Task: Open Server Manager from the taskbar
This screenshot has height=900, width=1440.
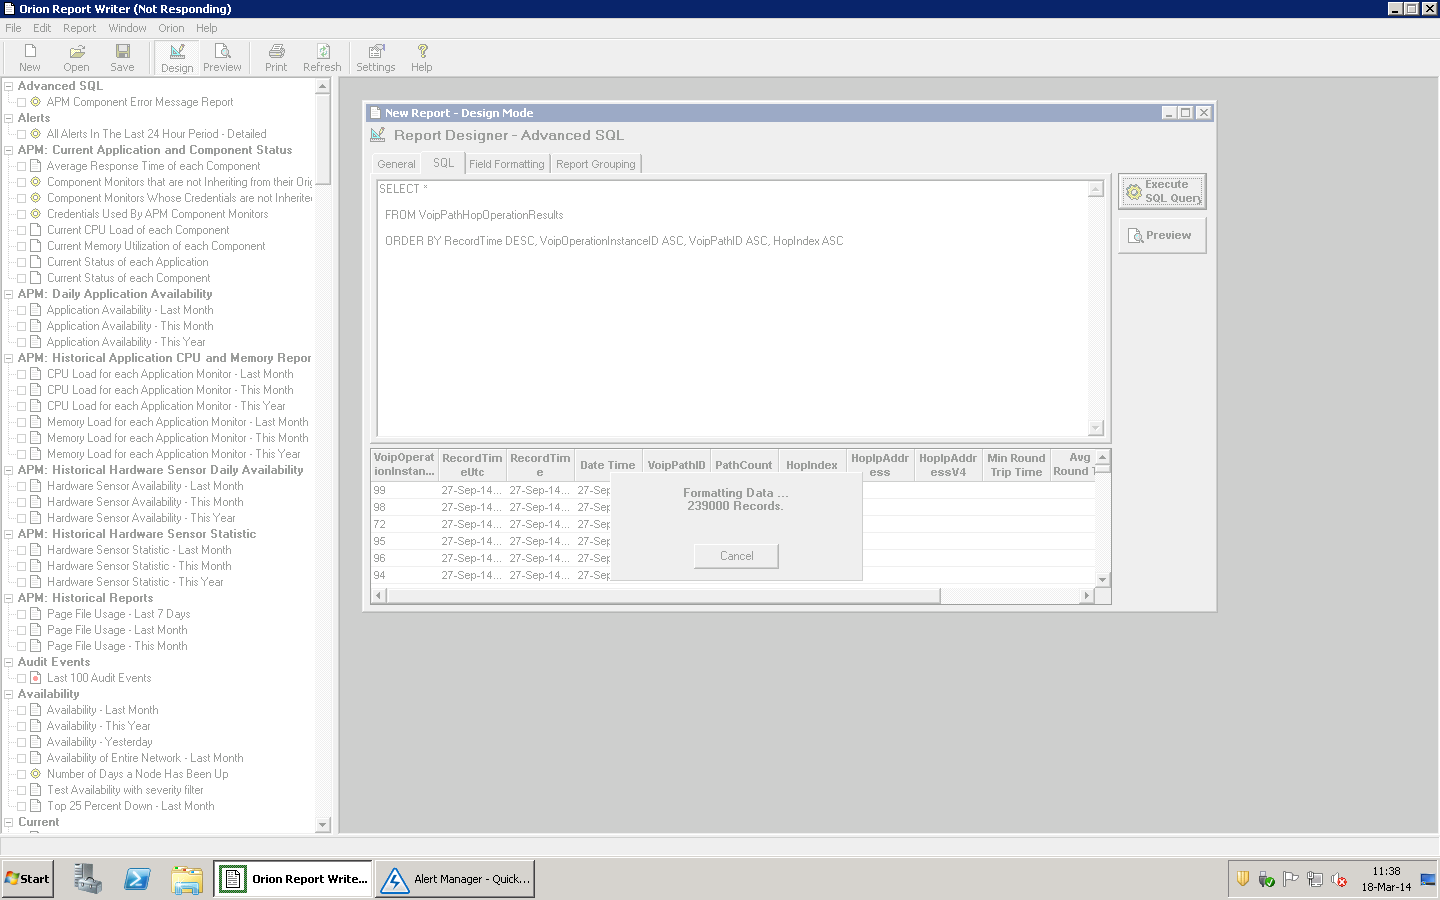Action: (88, 879)
